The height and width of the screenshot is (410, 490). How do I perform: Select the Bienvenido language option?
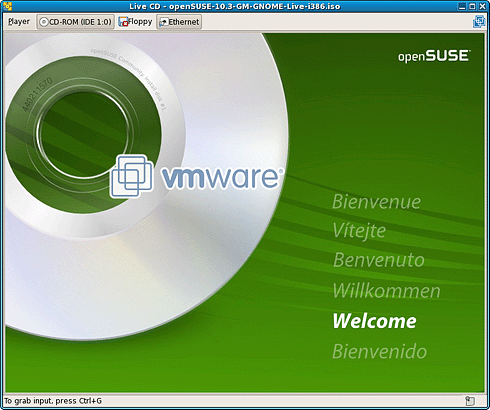pyautogui.click(x=379, y=351)
